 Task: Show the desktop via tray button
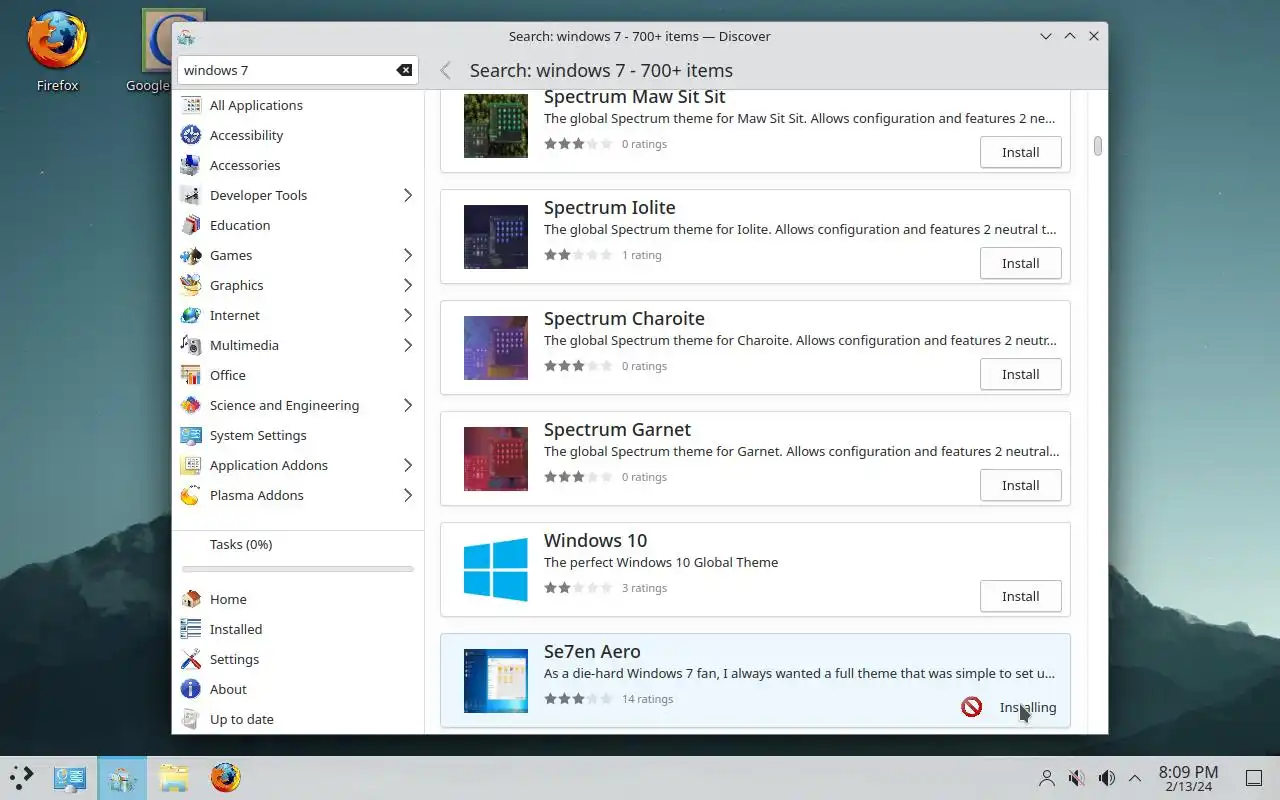pyautogui.click(x=1253, y=778)
